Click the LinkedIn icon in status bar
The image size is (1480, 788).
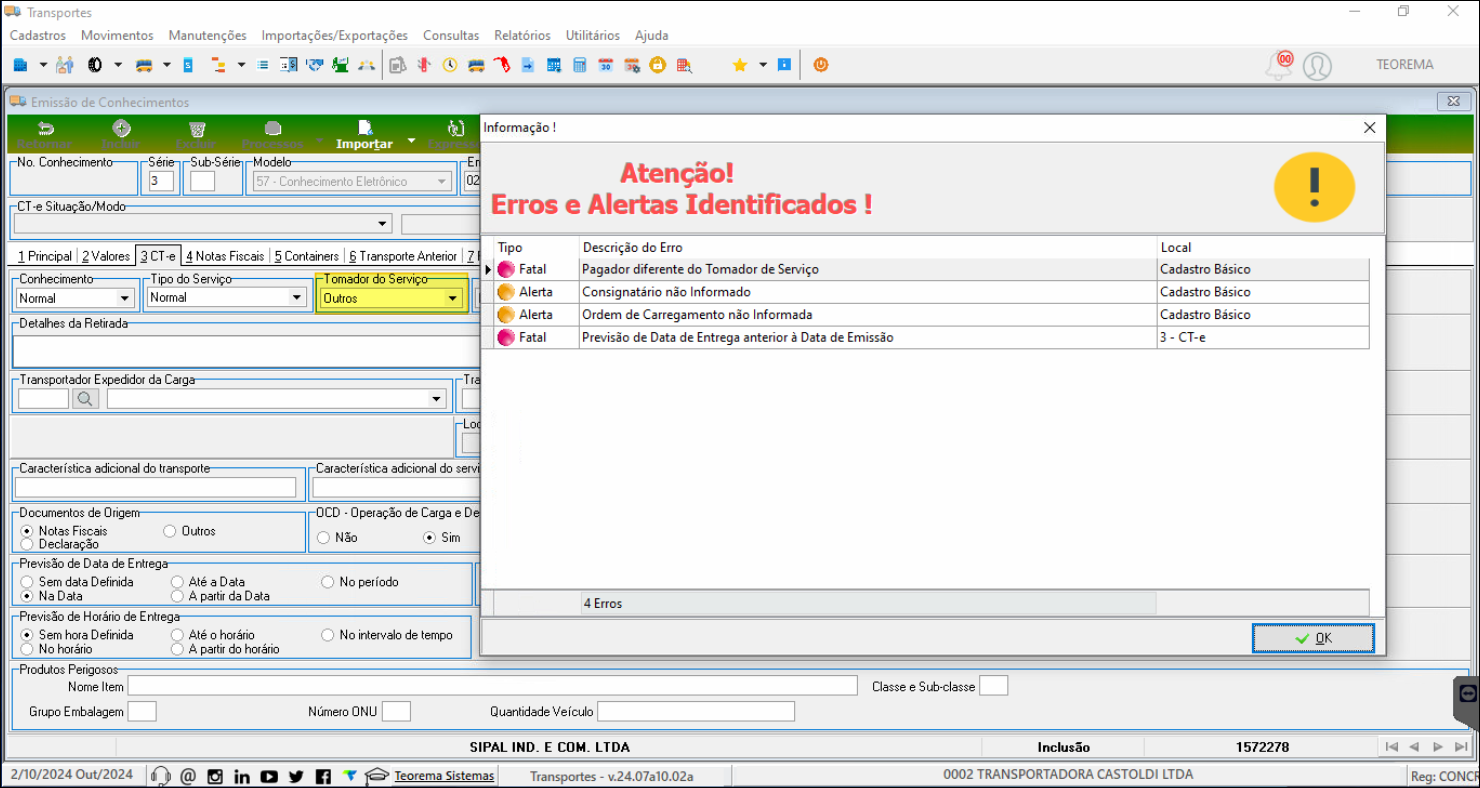[242, 776]
